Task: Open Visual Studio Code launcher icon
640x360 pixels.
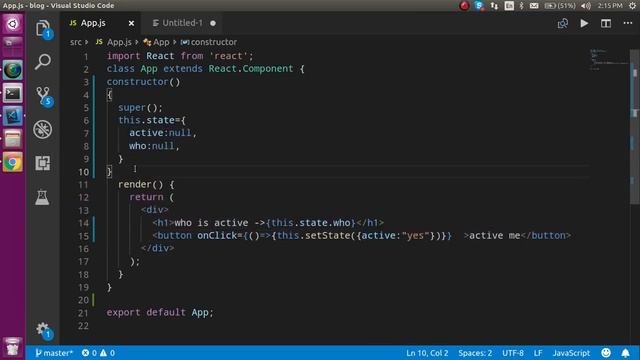Action: tap(13, 116)
